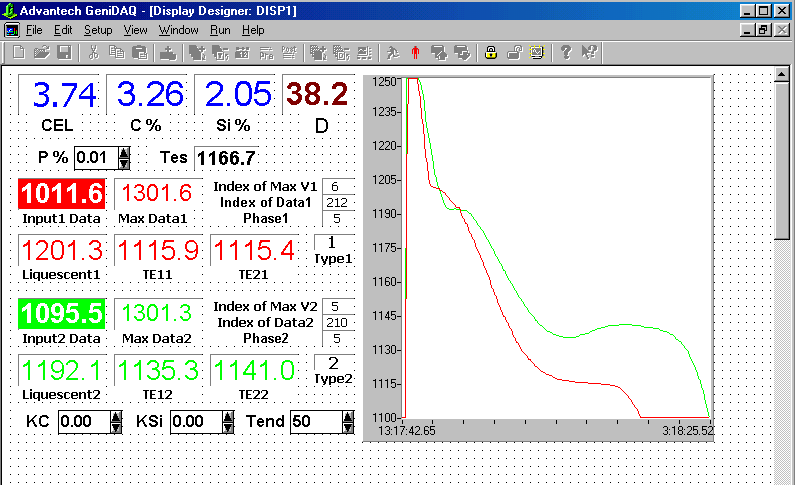795x485 pixels.
Task: Click the GeniDAQ document icon beside File menu
Action: 12,30
